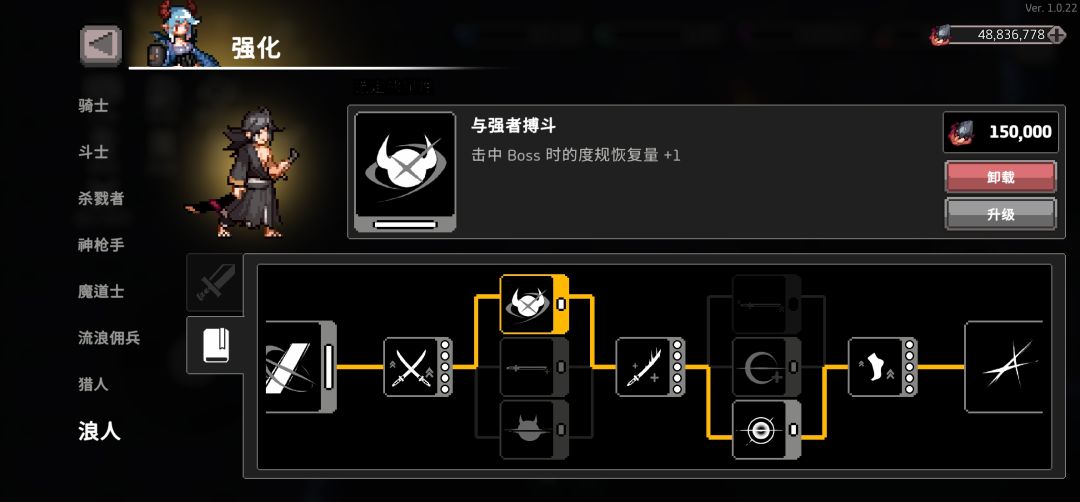Choose the 骑士 class in sidebar

[x=93, y=106]
